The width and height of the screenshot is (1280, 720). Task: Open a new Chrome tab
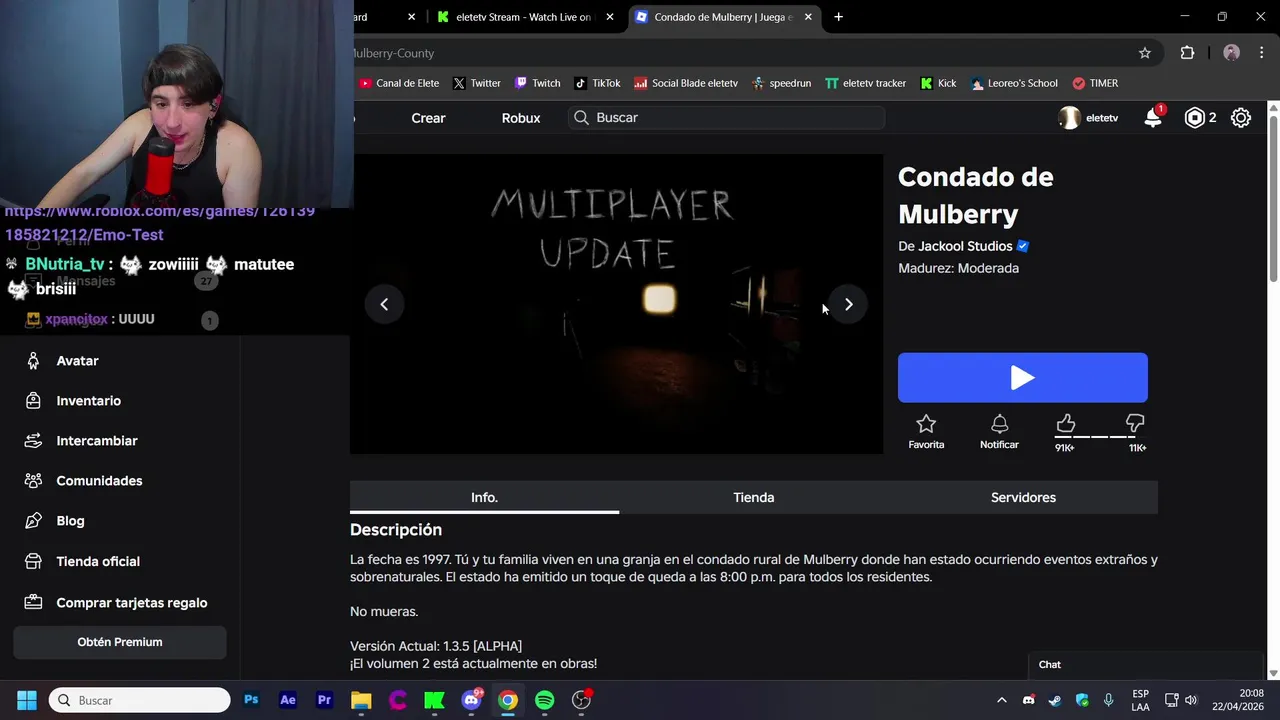(x=838, y=17)
